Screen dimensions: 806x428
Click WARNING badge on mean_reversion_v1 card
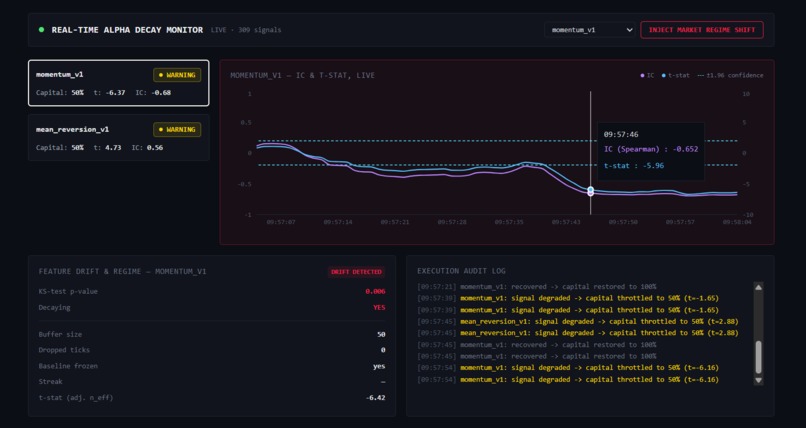[177, 129]
